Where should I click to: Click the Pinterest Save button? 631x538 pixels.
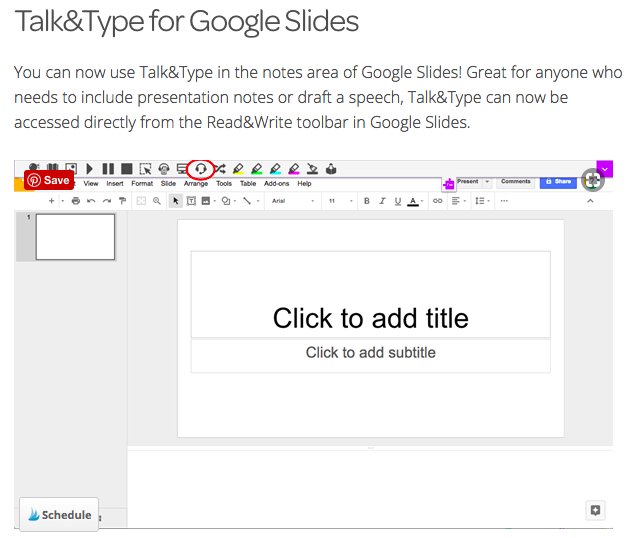(x=49, y=180)
